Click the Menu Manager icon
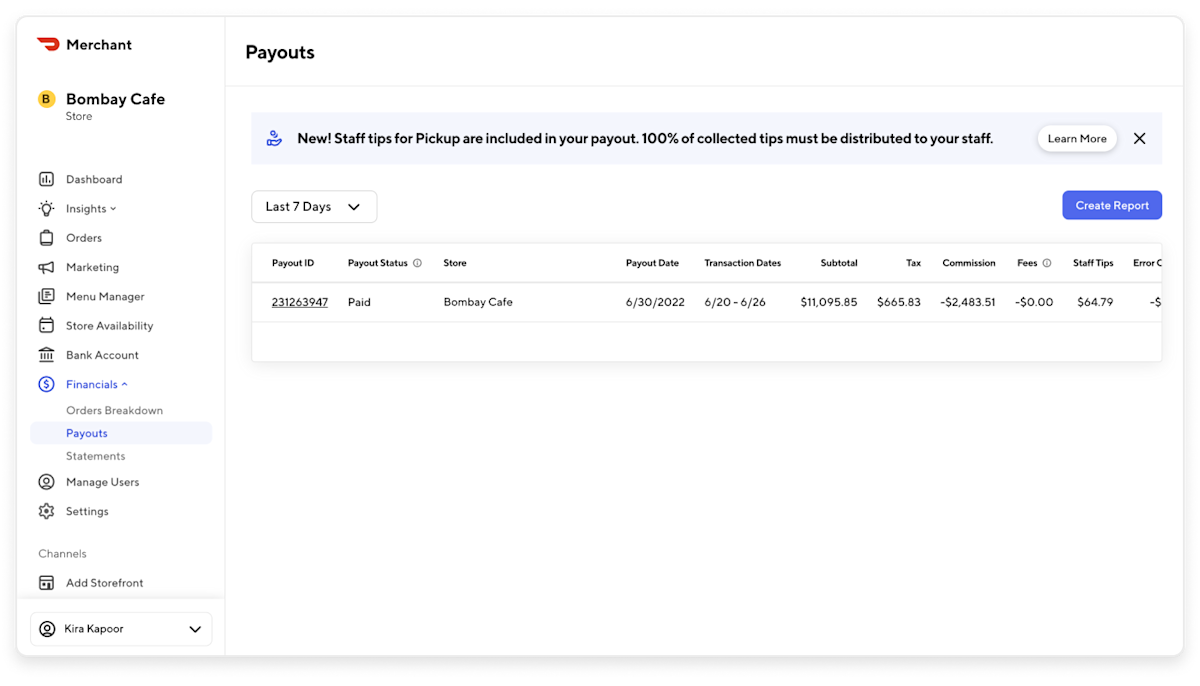Image resolution: width=1200 pixels, height=686 pixels. (46, 296)
